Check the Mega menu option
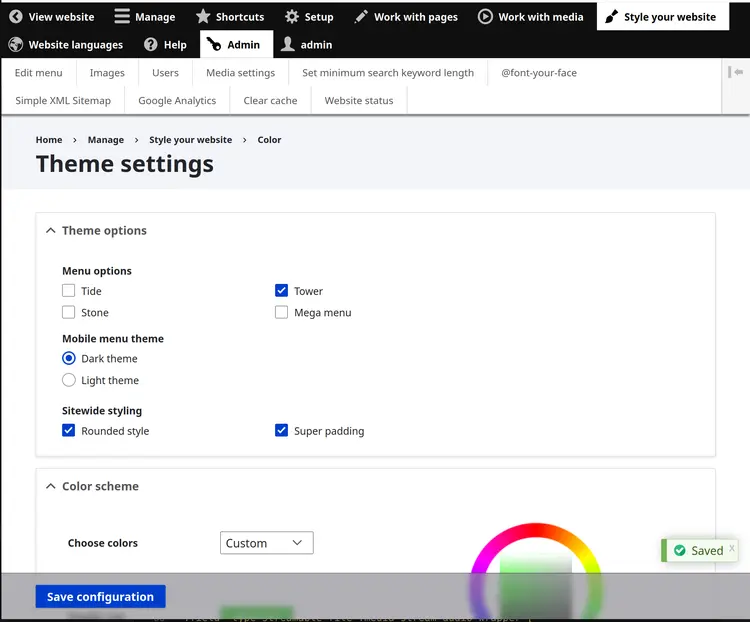 (x=281, y=312)
